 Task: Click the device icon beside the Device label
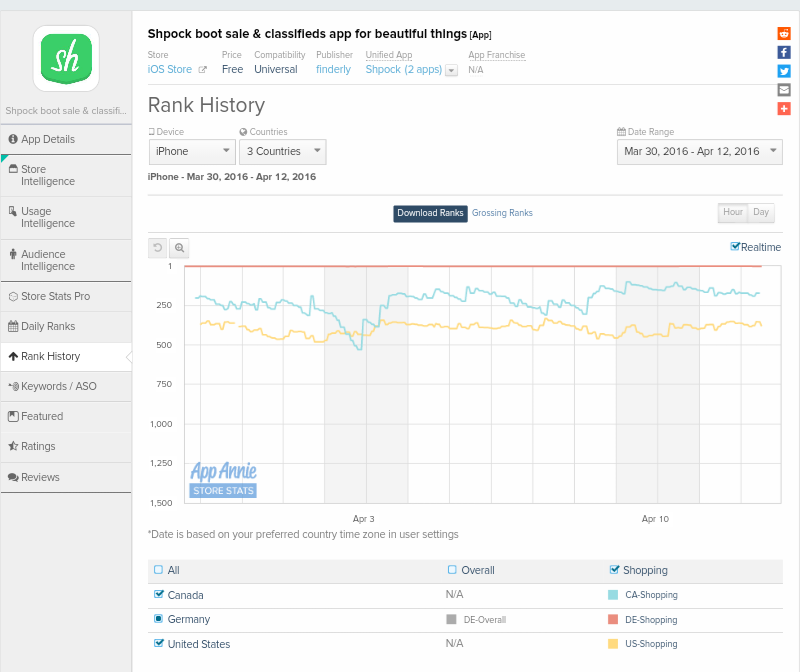[x=151, y=132]
